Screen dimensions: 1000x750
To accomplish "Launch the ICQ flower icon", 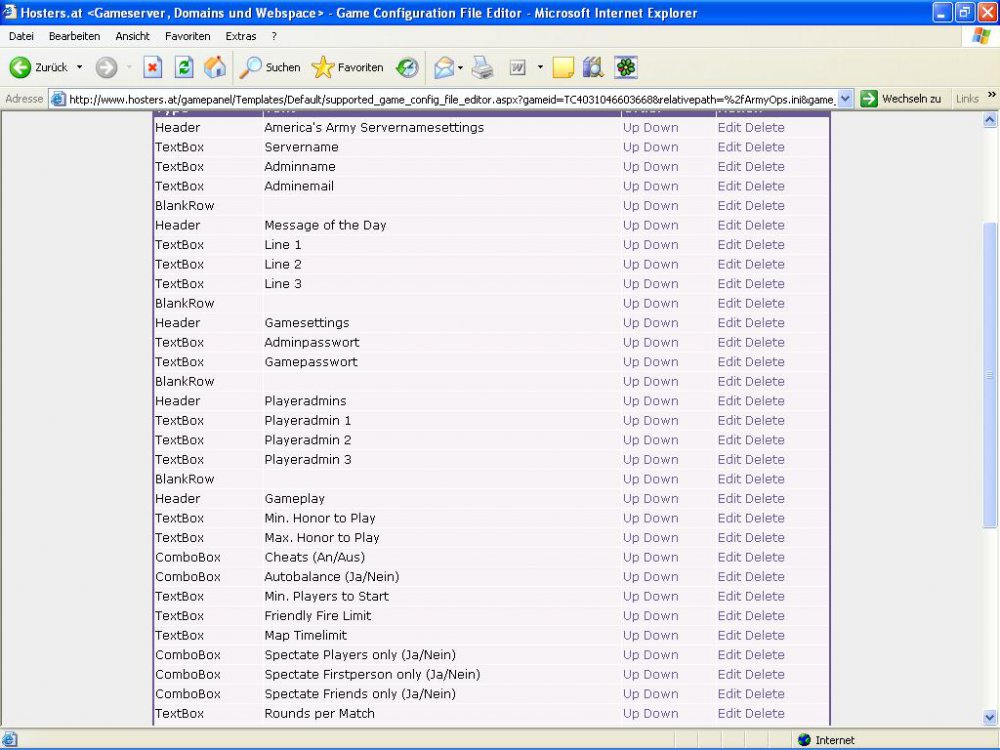I will point(626,67).
